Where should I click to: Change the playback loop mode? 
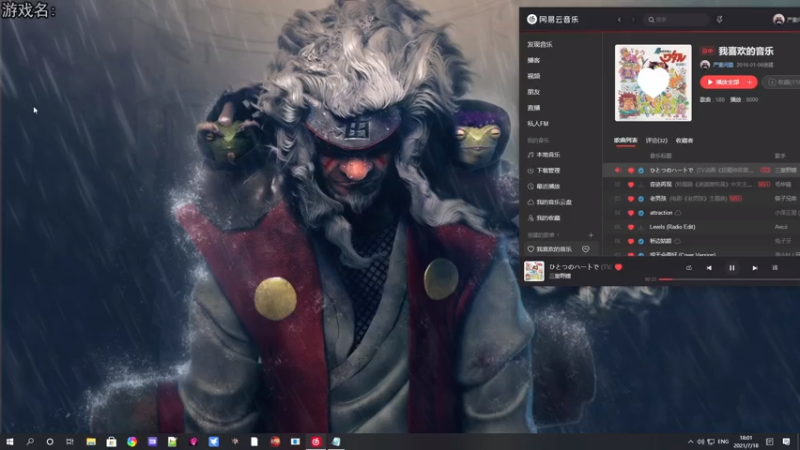tap(689, 268)
